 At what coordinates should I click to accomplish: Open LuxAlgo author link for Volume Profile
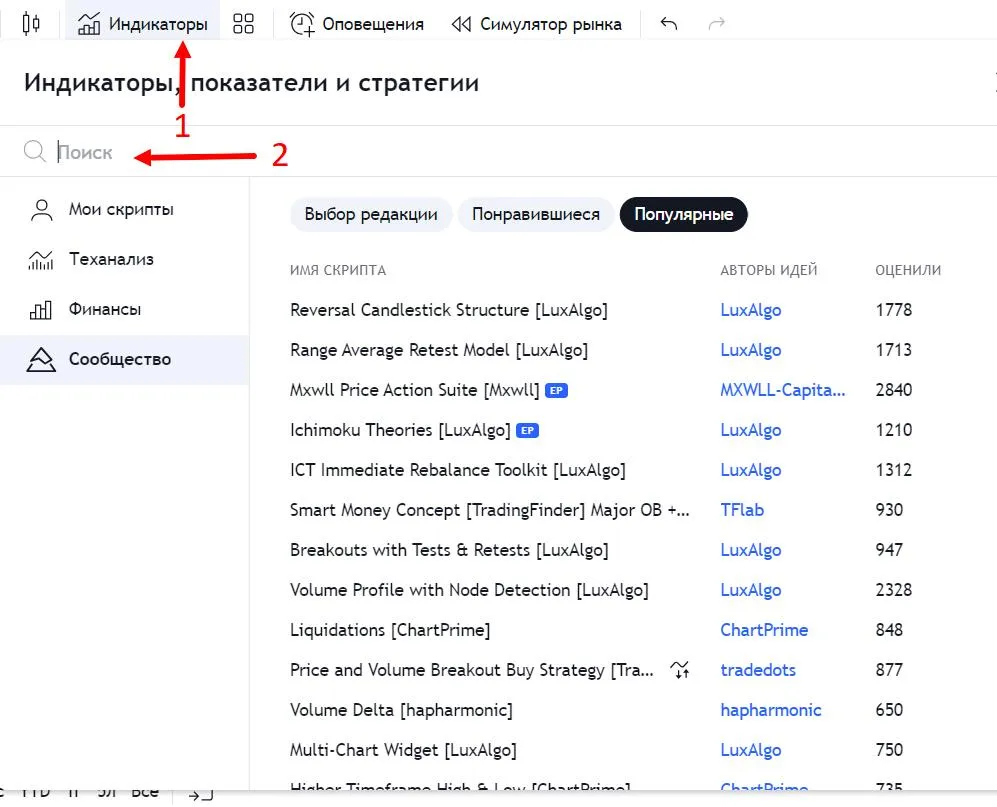751,590
